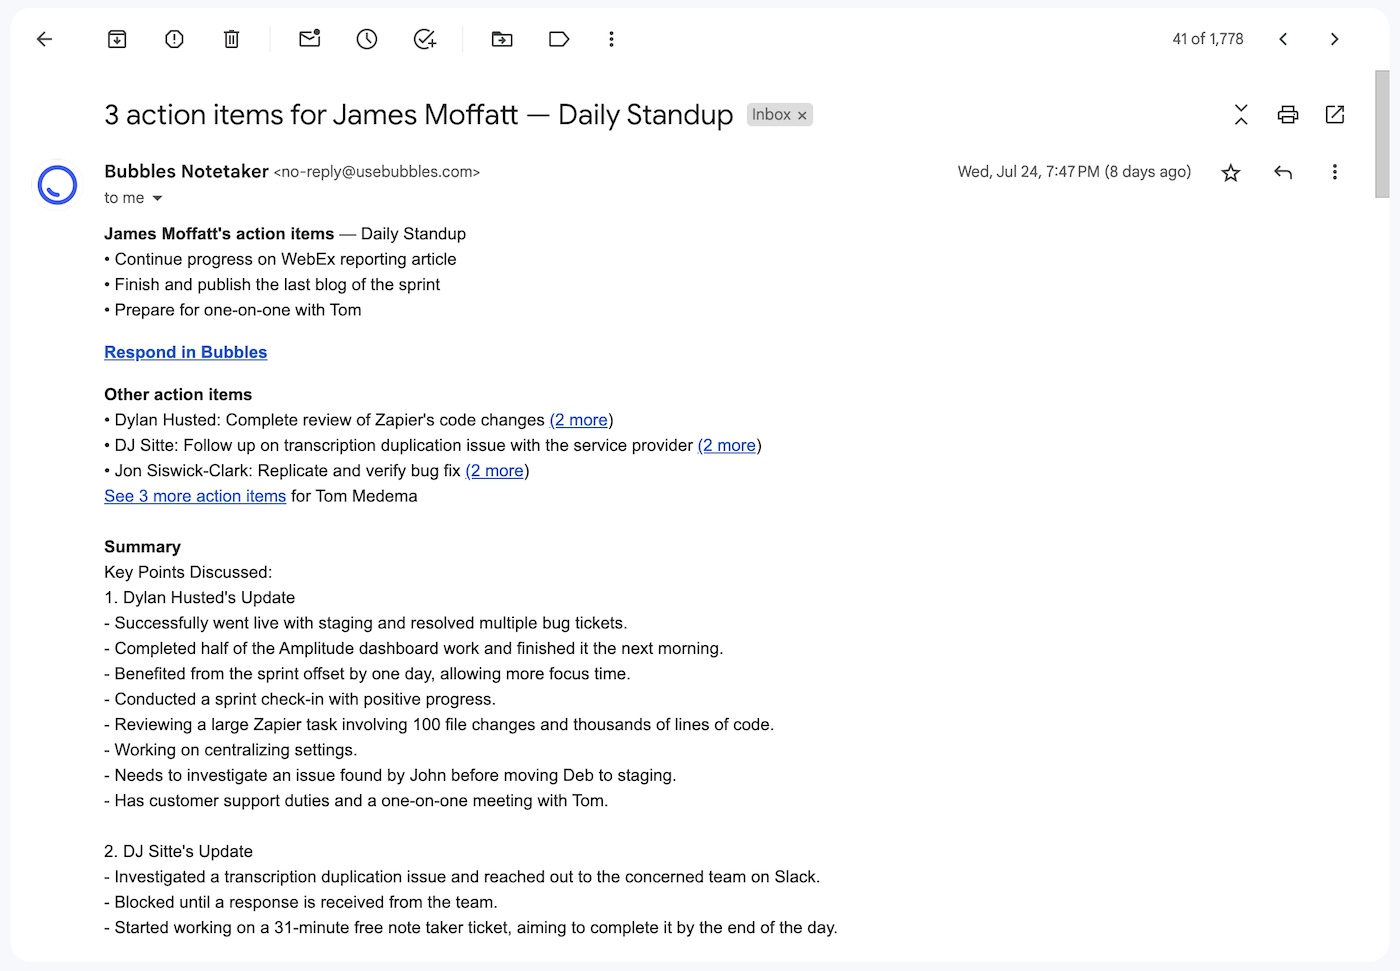Click the sender name Bubbles Notetaker
Screen dimensions: 1400x971
click(186, 171)
